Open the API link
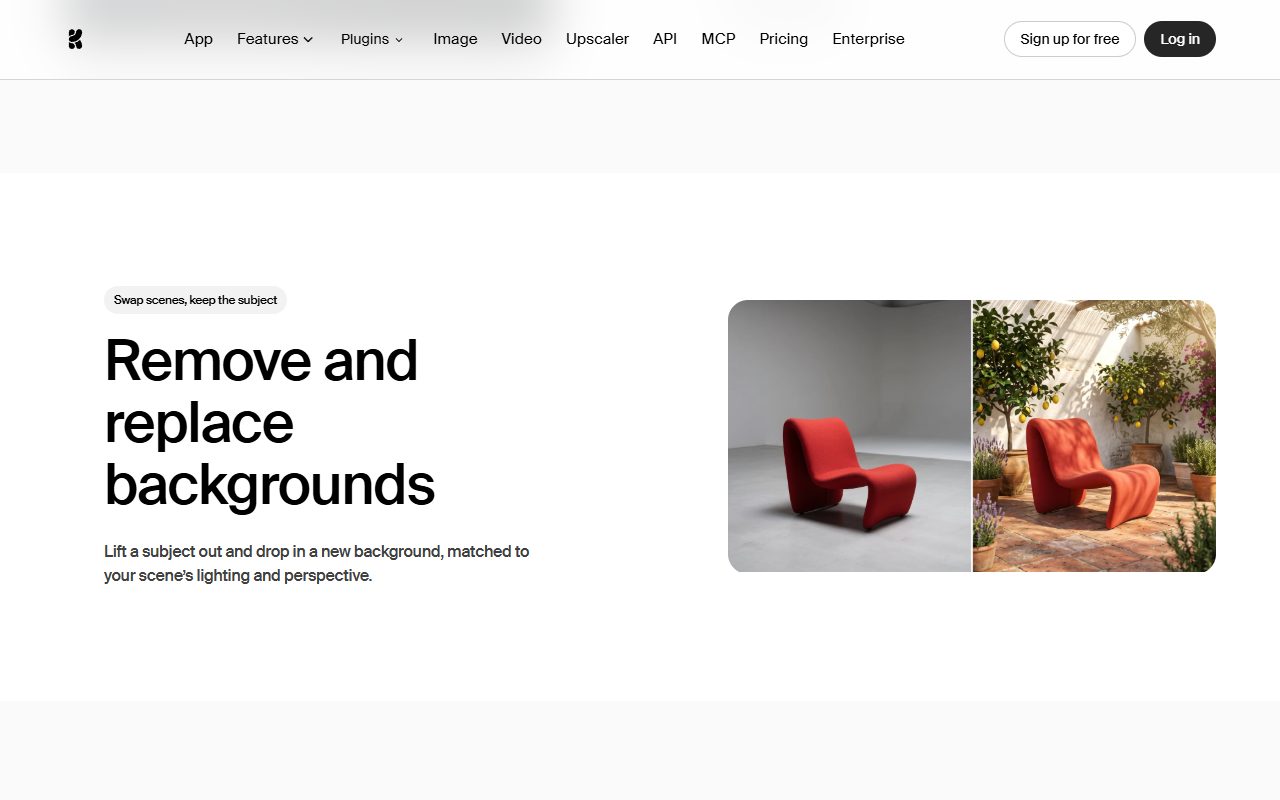Screen dimensions: 1280x800 click(665, 39)
